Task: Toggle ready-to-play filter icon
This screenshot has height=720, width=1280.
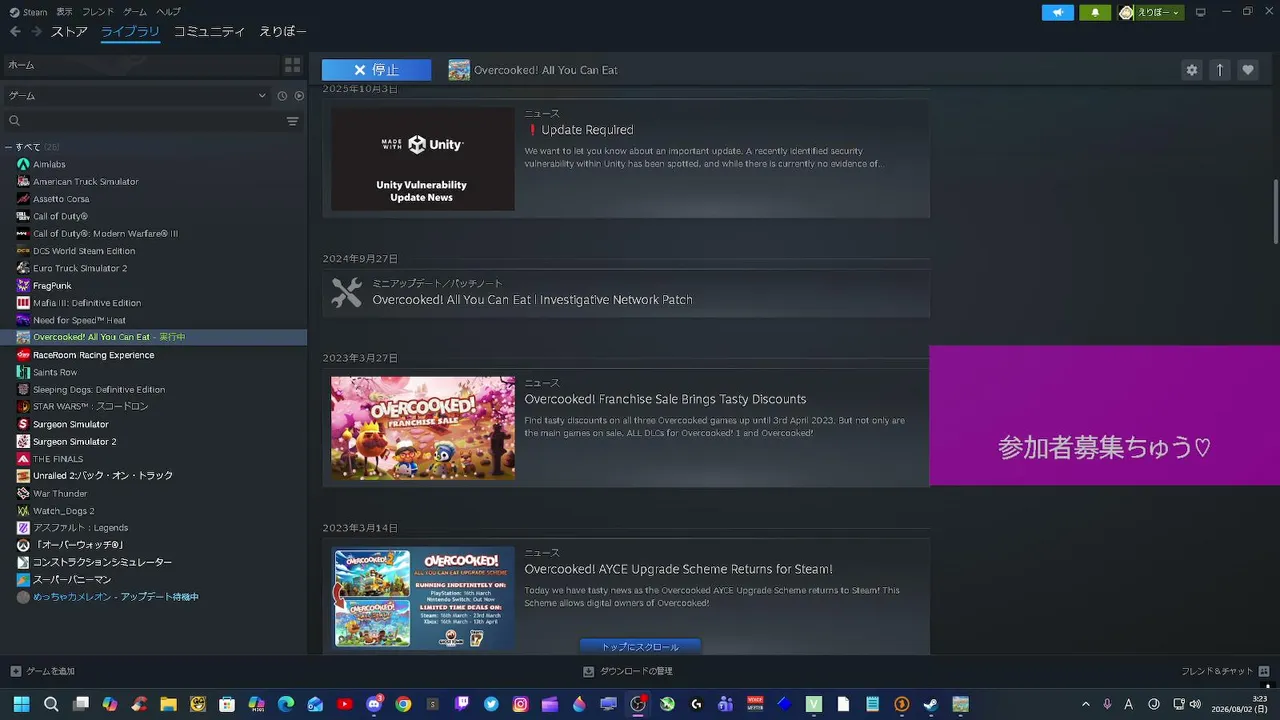Action: 298,96
